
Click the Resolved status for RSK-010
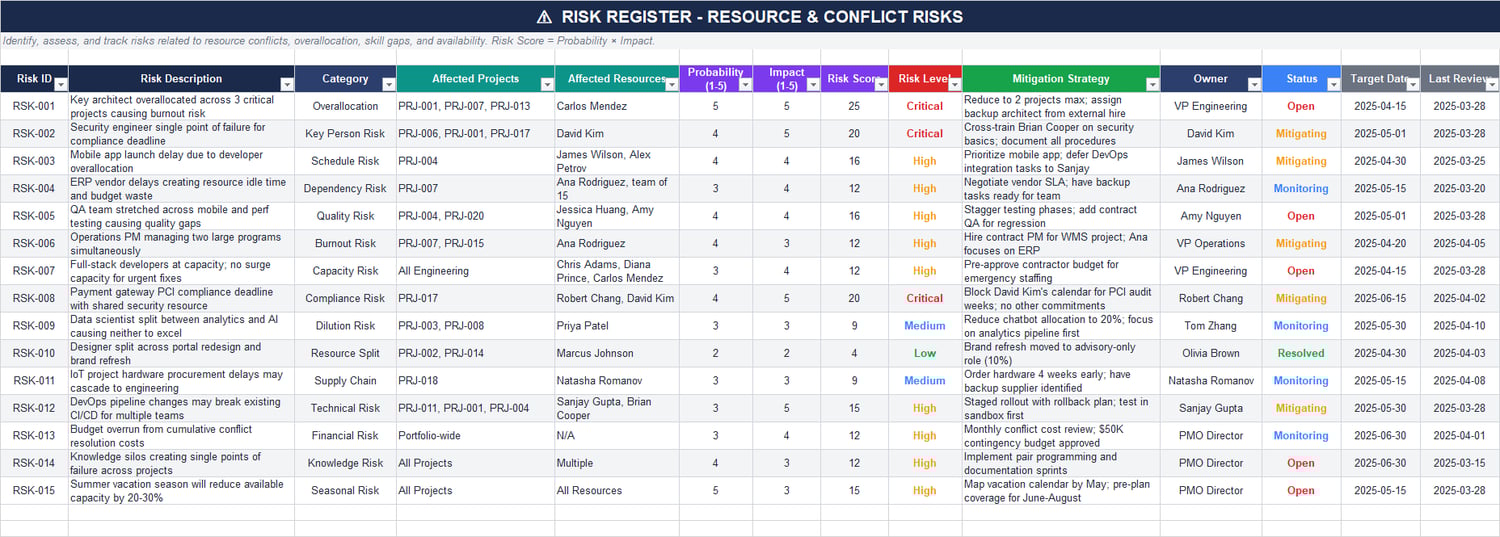1301,353
